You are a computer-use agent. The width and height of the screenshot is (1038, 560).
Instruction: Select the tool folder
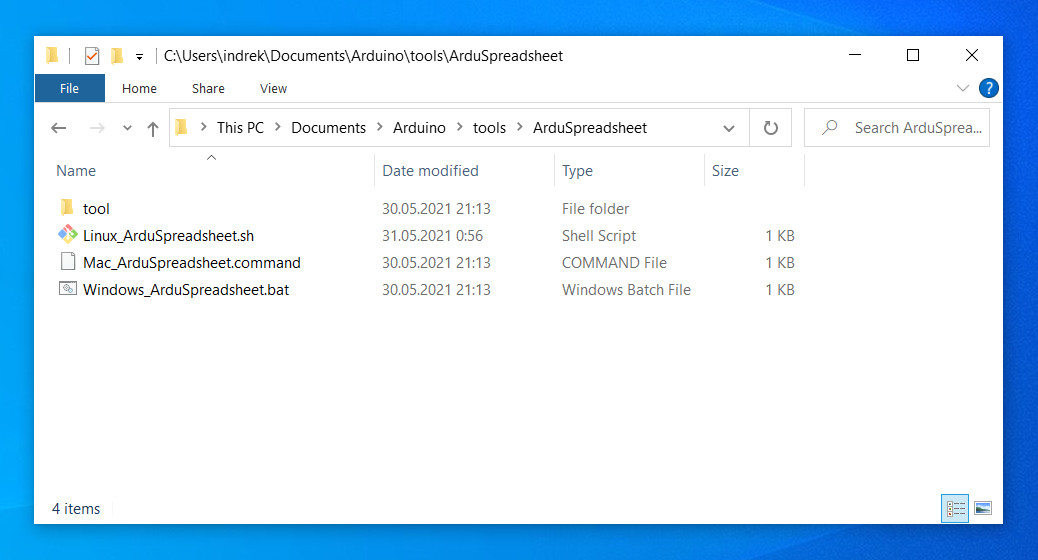[x=96, y=209]
